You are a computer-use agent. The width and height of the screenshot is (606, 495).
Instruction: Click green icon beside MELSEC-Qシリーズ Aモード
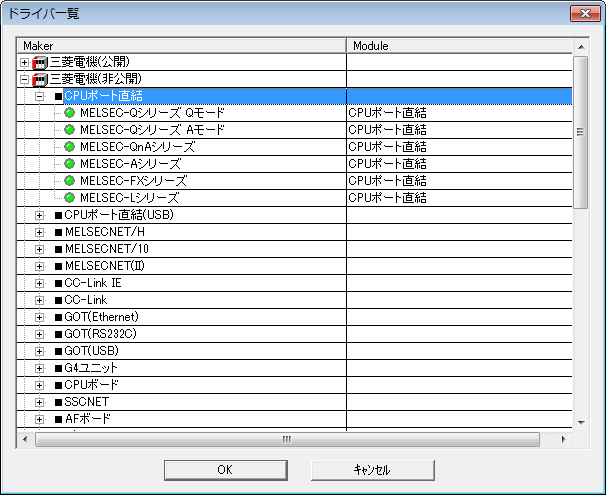click(70, 130)
